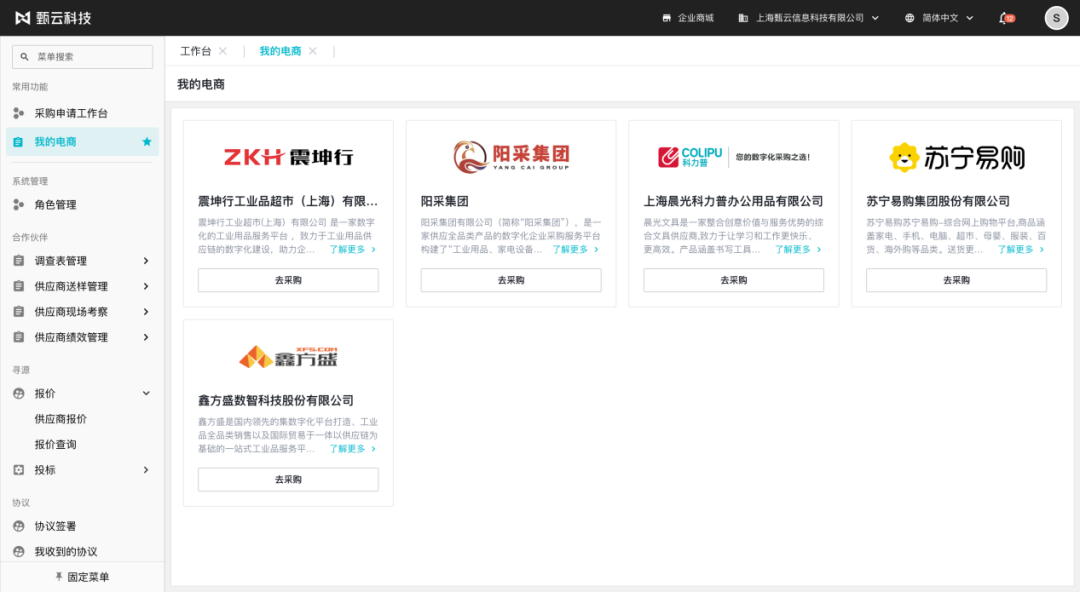Open the notification bell
This screenshot has height=592, width=1080.
[1005, 18]
